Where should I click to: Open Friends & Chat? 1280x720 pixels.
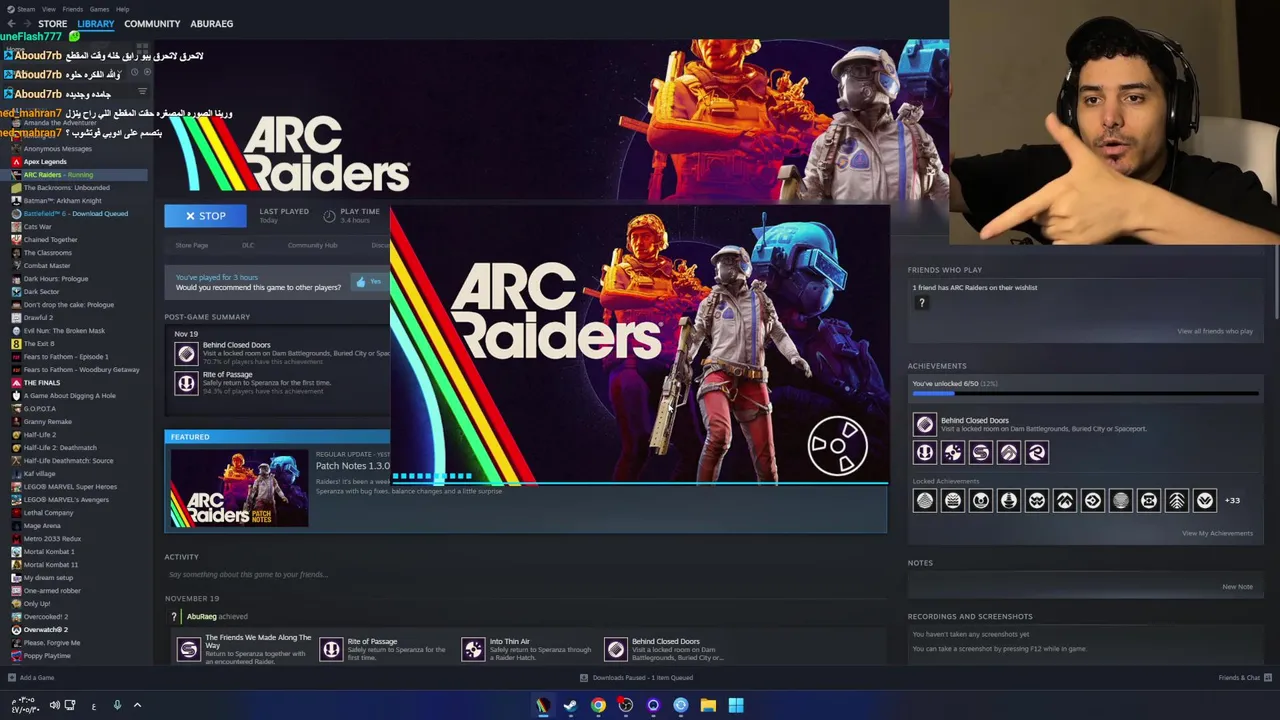[1243, 678]
